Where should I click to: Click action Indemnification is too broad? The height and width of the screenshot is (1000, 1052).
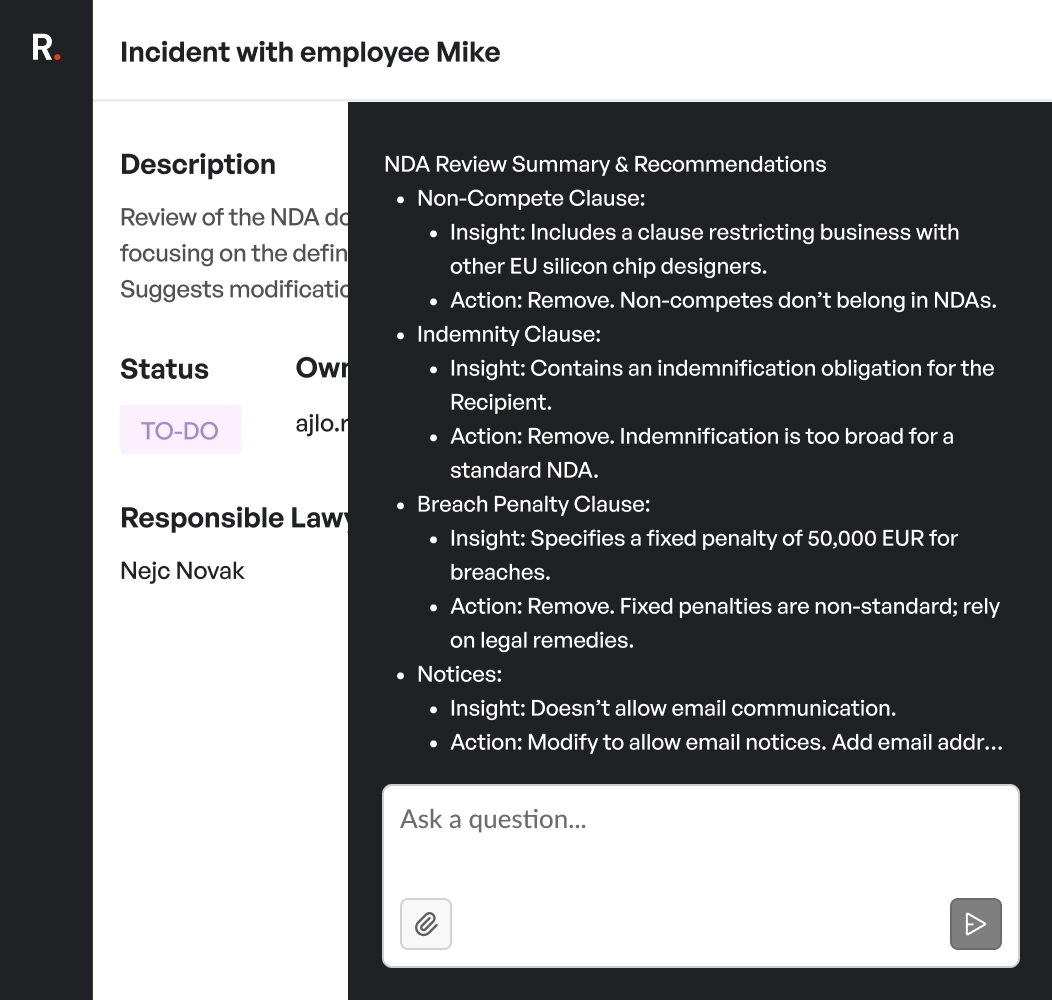702,453
